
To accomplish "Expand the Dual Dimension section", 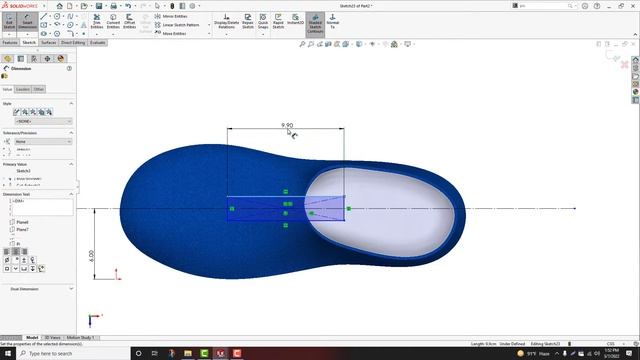I will 71,289.
